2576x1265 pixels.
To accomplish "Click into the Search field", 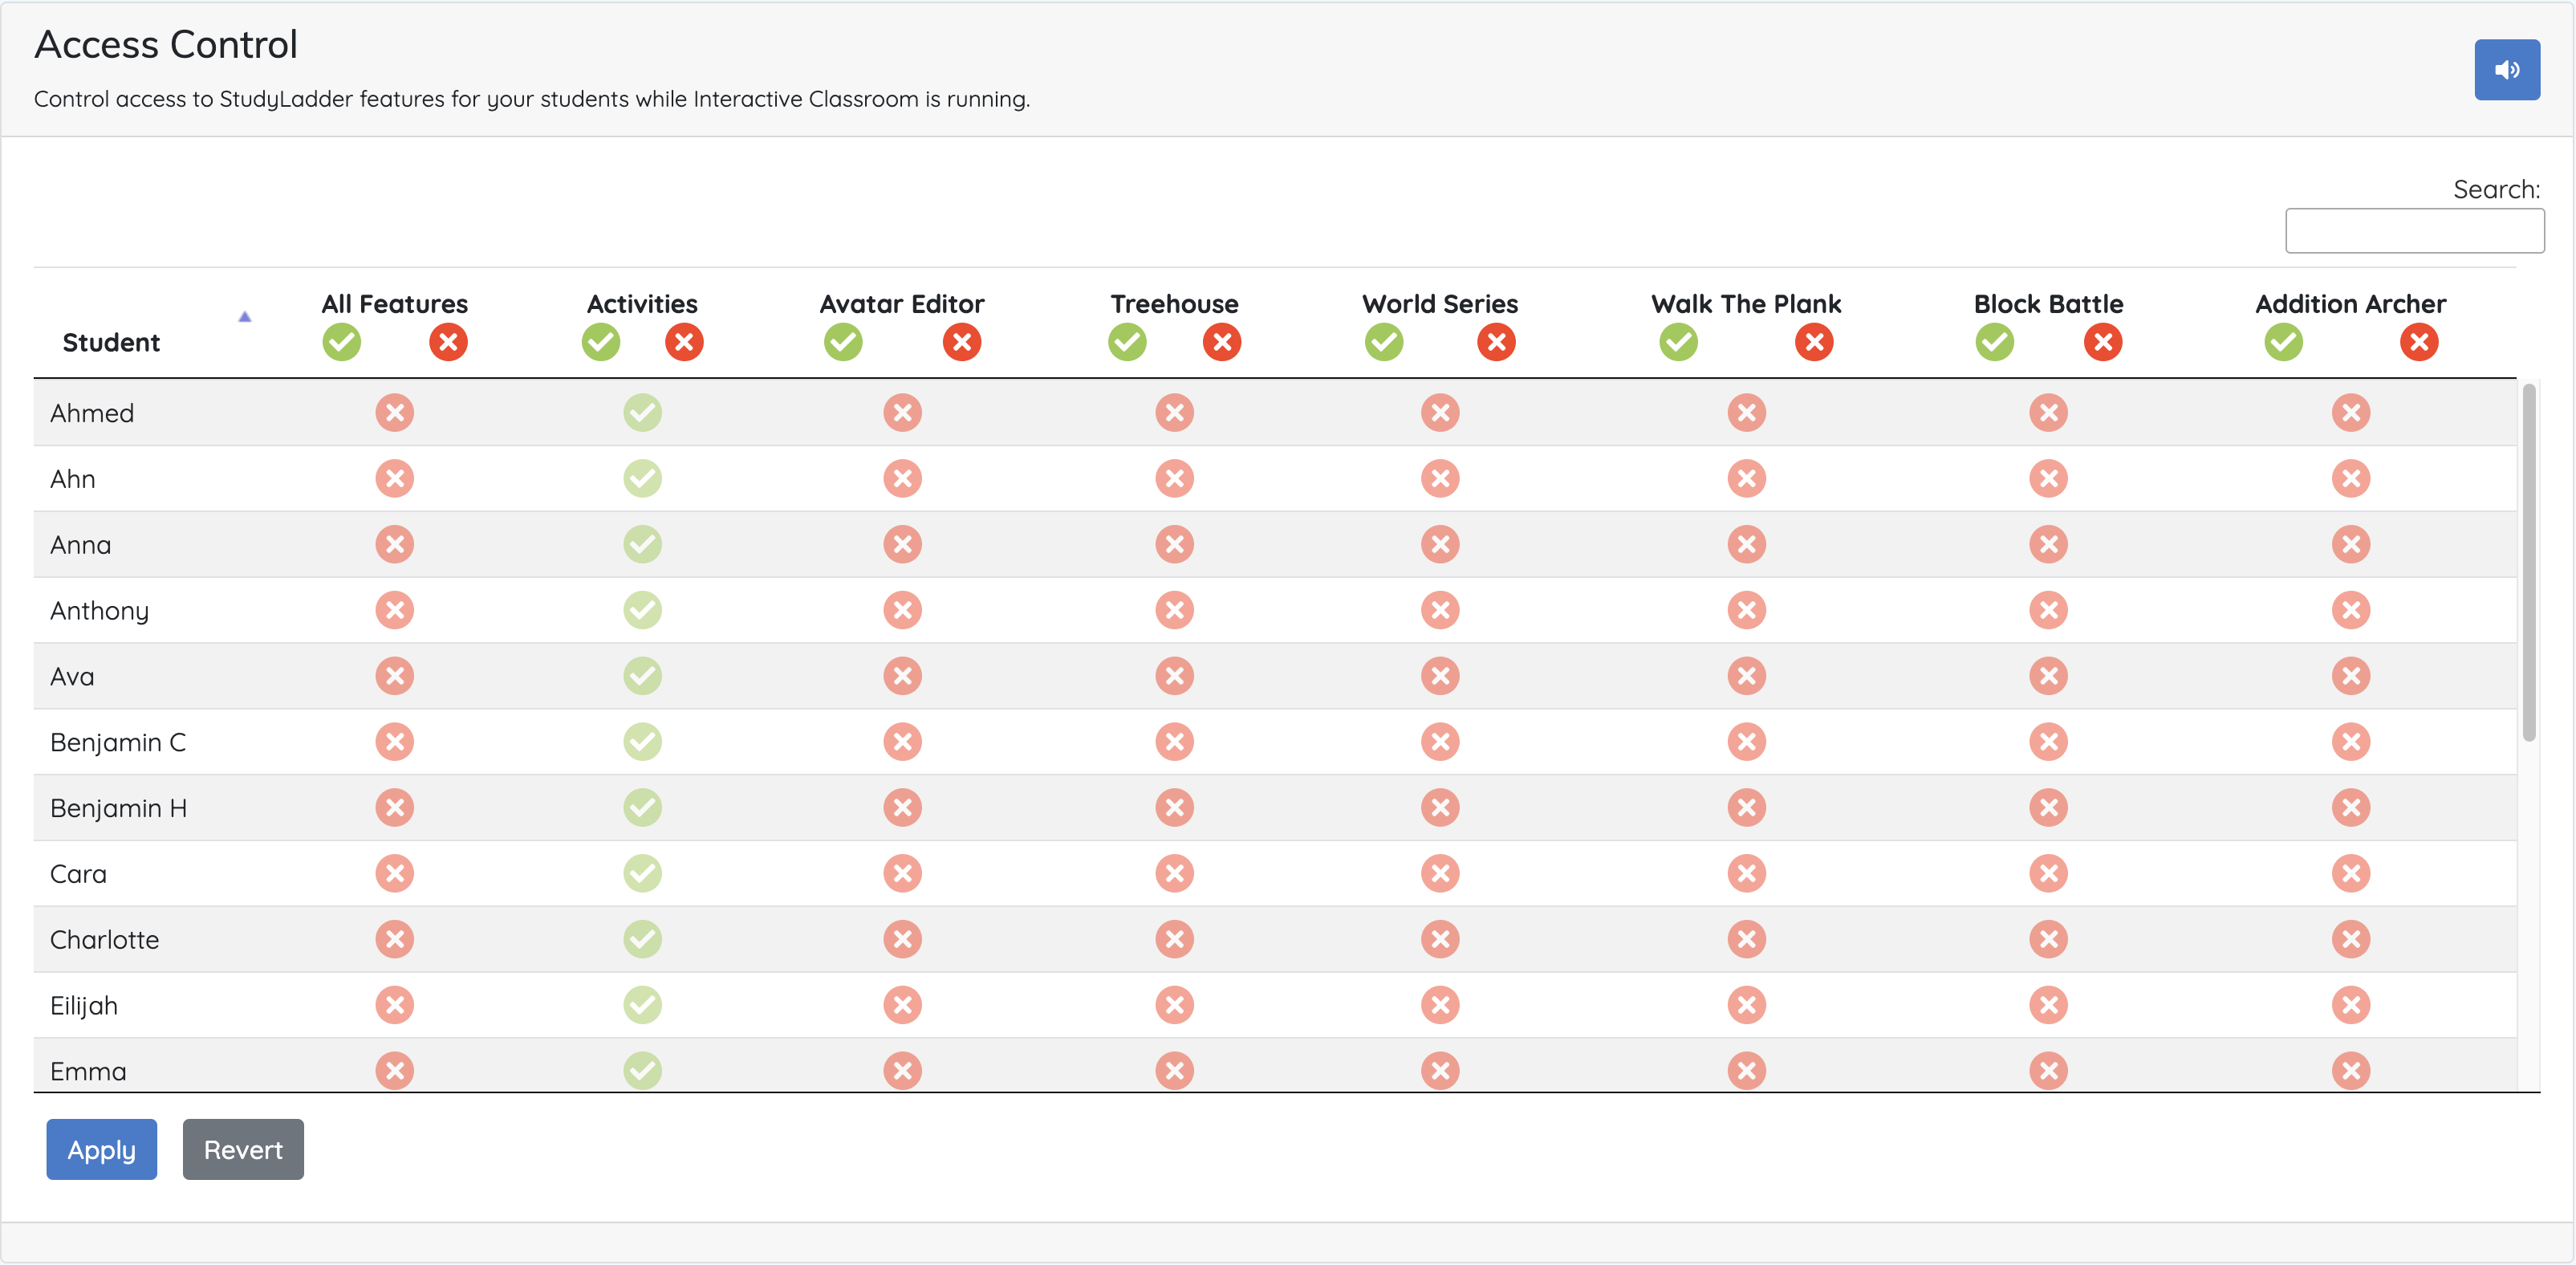I will (x=2414, y=231).
